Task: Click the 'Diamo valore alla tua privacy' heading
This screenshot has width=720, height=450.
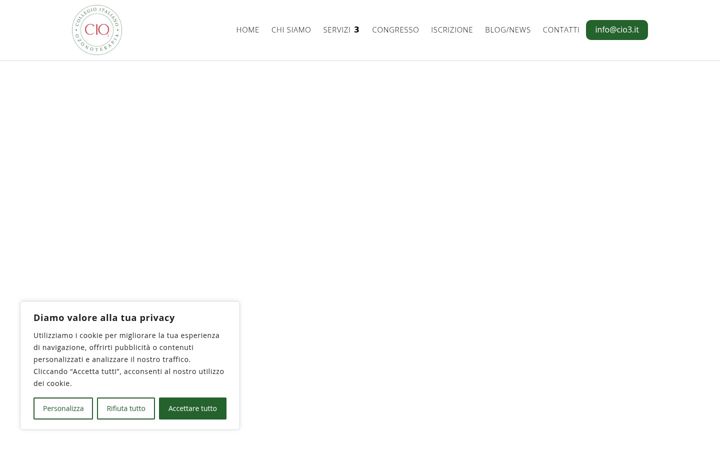Action: (104, 318)
